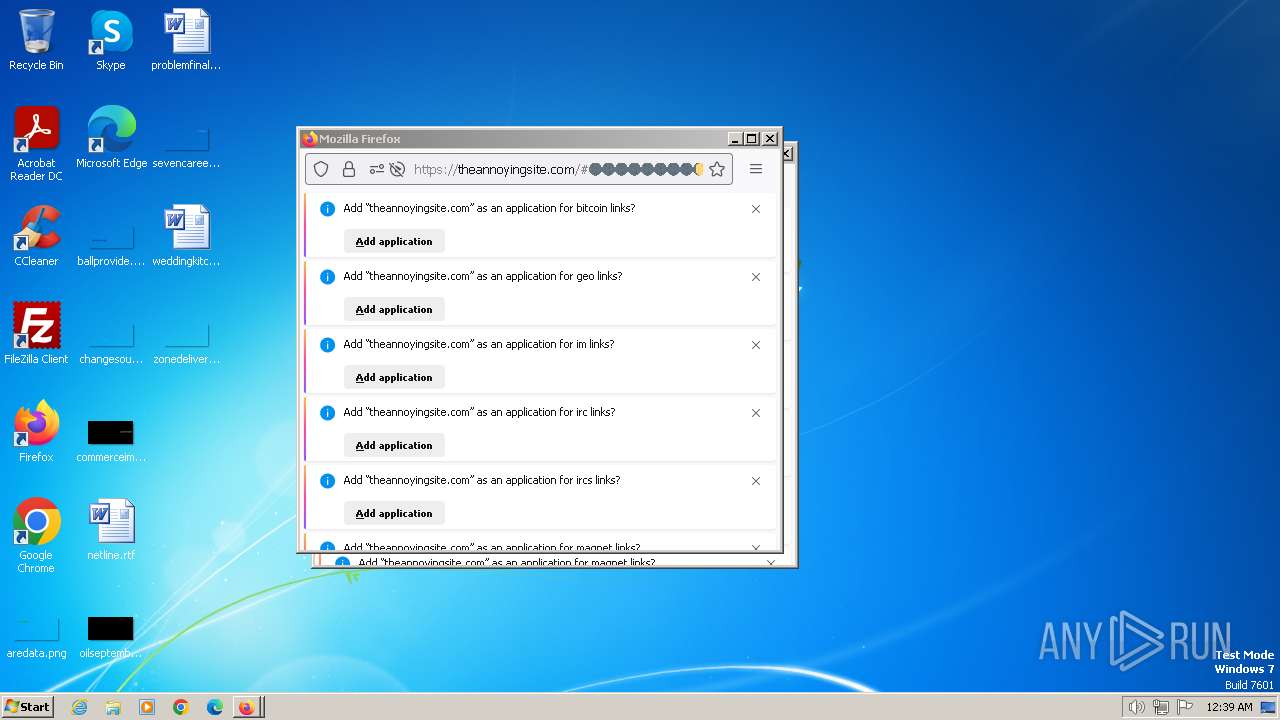Viewport: 1280px width, 720px height.
Task: Add application for irc links
Action: 394,445
